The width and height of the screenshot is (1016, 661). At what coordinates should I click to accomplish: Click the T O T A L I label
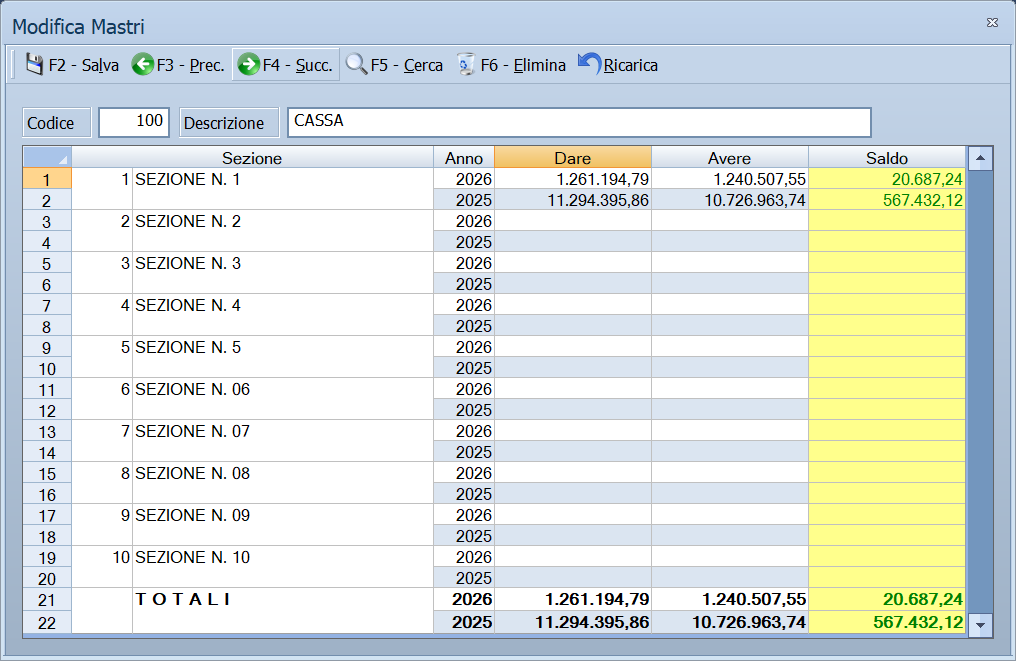point(183,599)
